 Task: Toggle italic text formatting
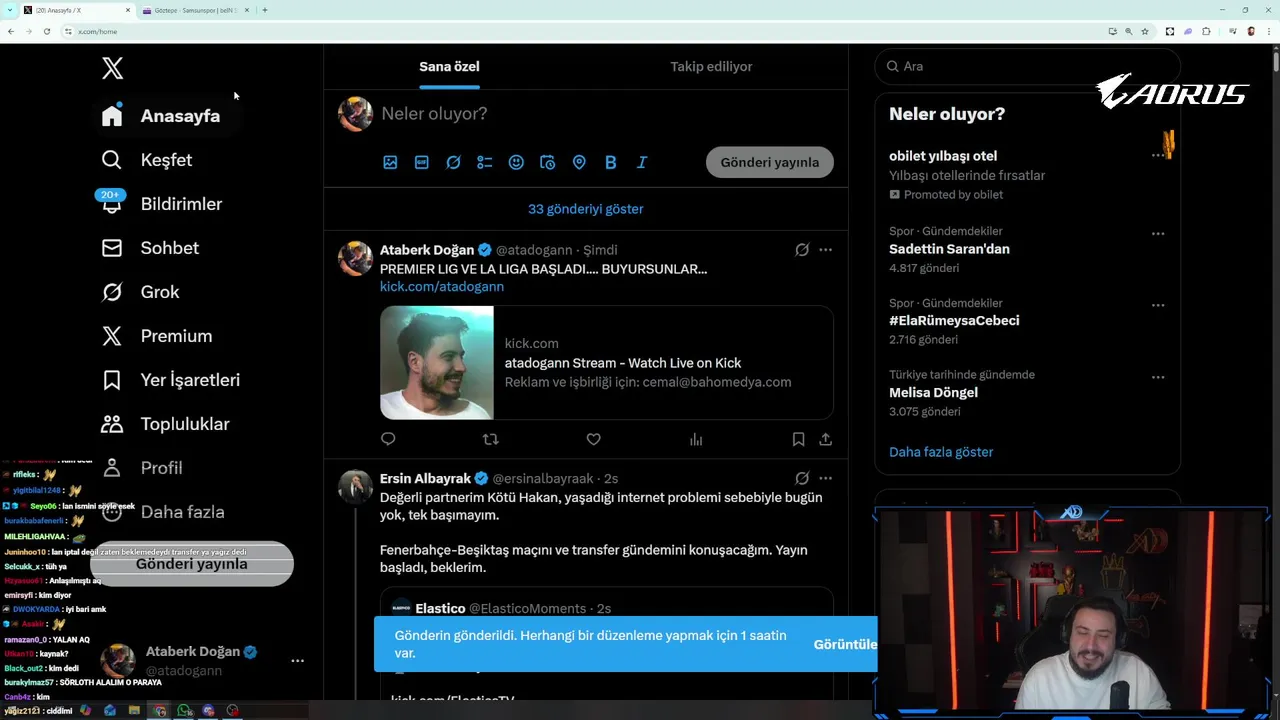642,162
